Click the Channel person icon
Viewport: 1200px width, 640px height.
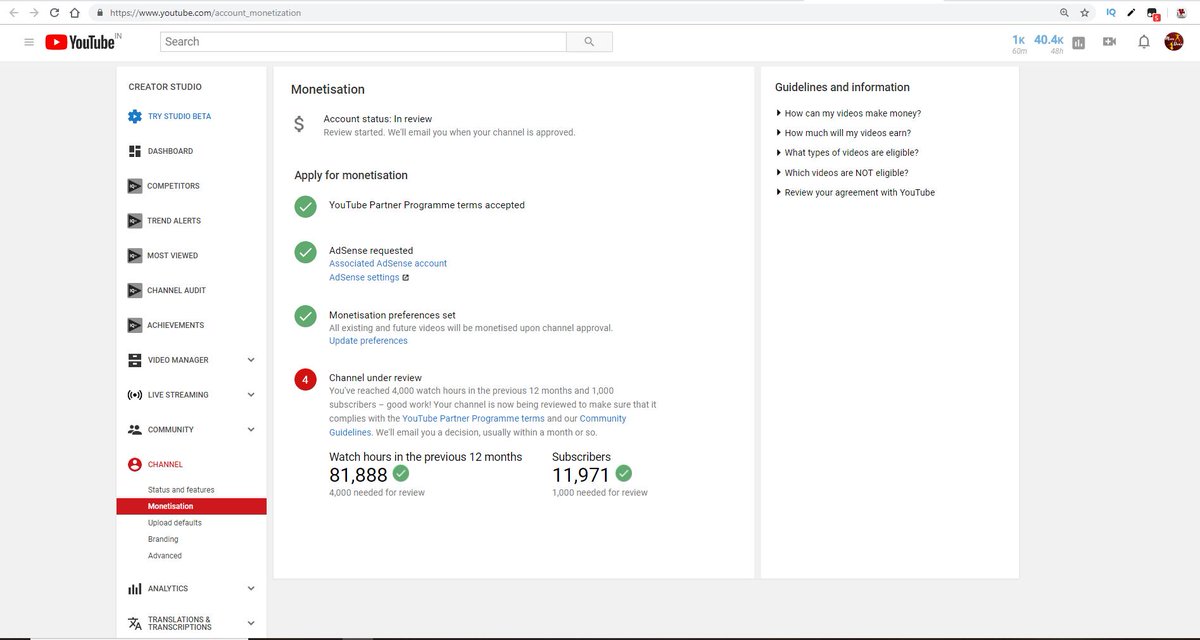click(135, 465)
